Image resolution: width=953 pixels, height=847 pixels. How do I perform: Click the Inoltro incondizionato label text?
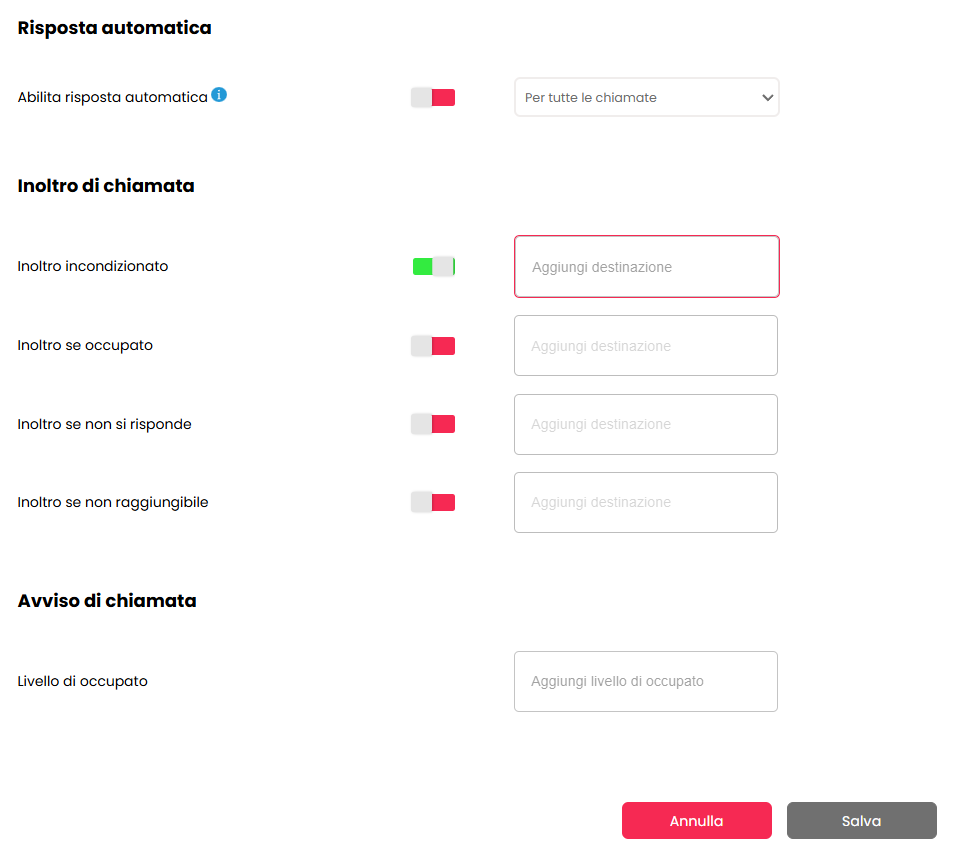coord(93,266)
